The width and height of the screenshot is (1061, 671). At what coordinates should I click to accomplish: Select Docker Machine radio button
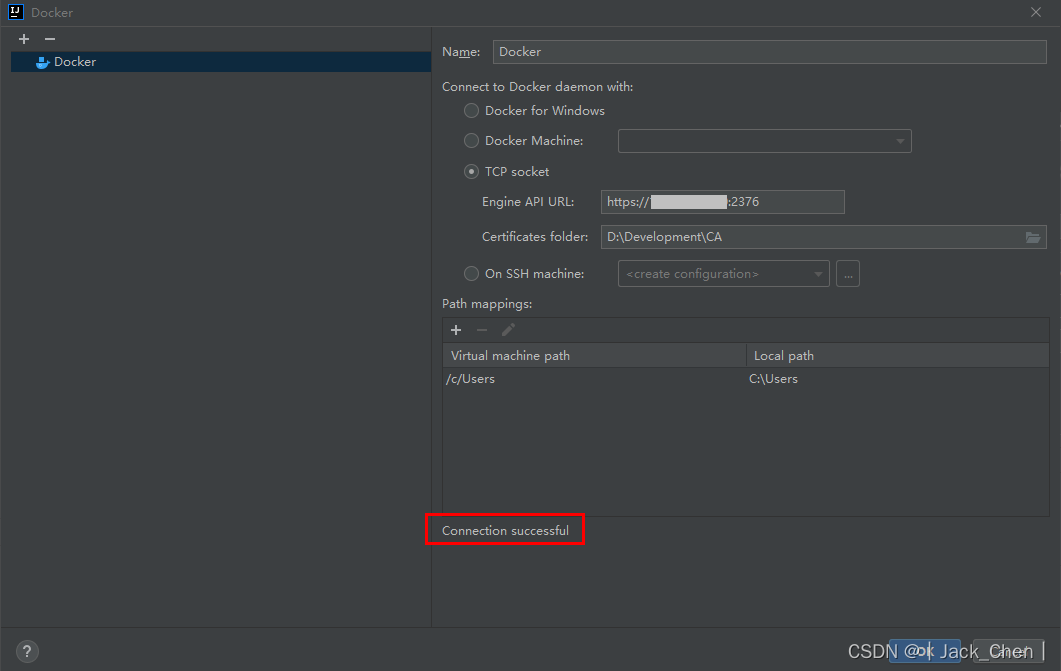[471, 140]
